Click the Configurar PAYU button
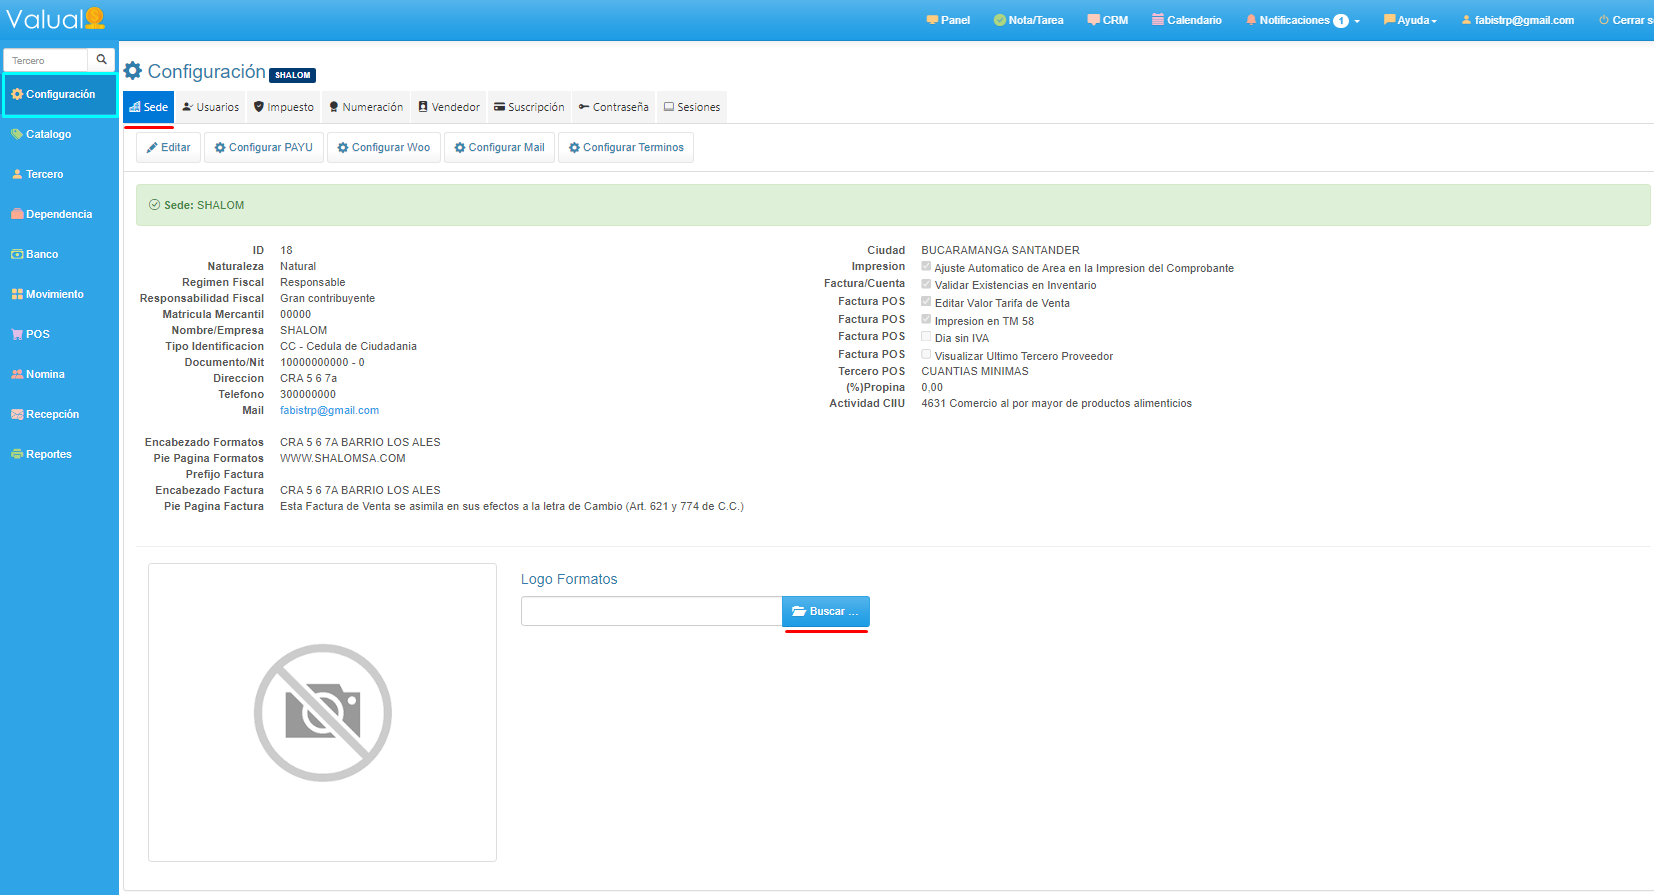Screen dimensions: 1654x895 264,147
